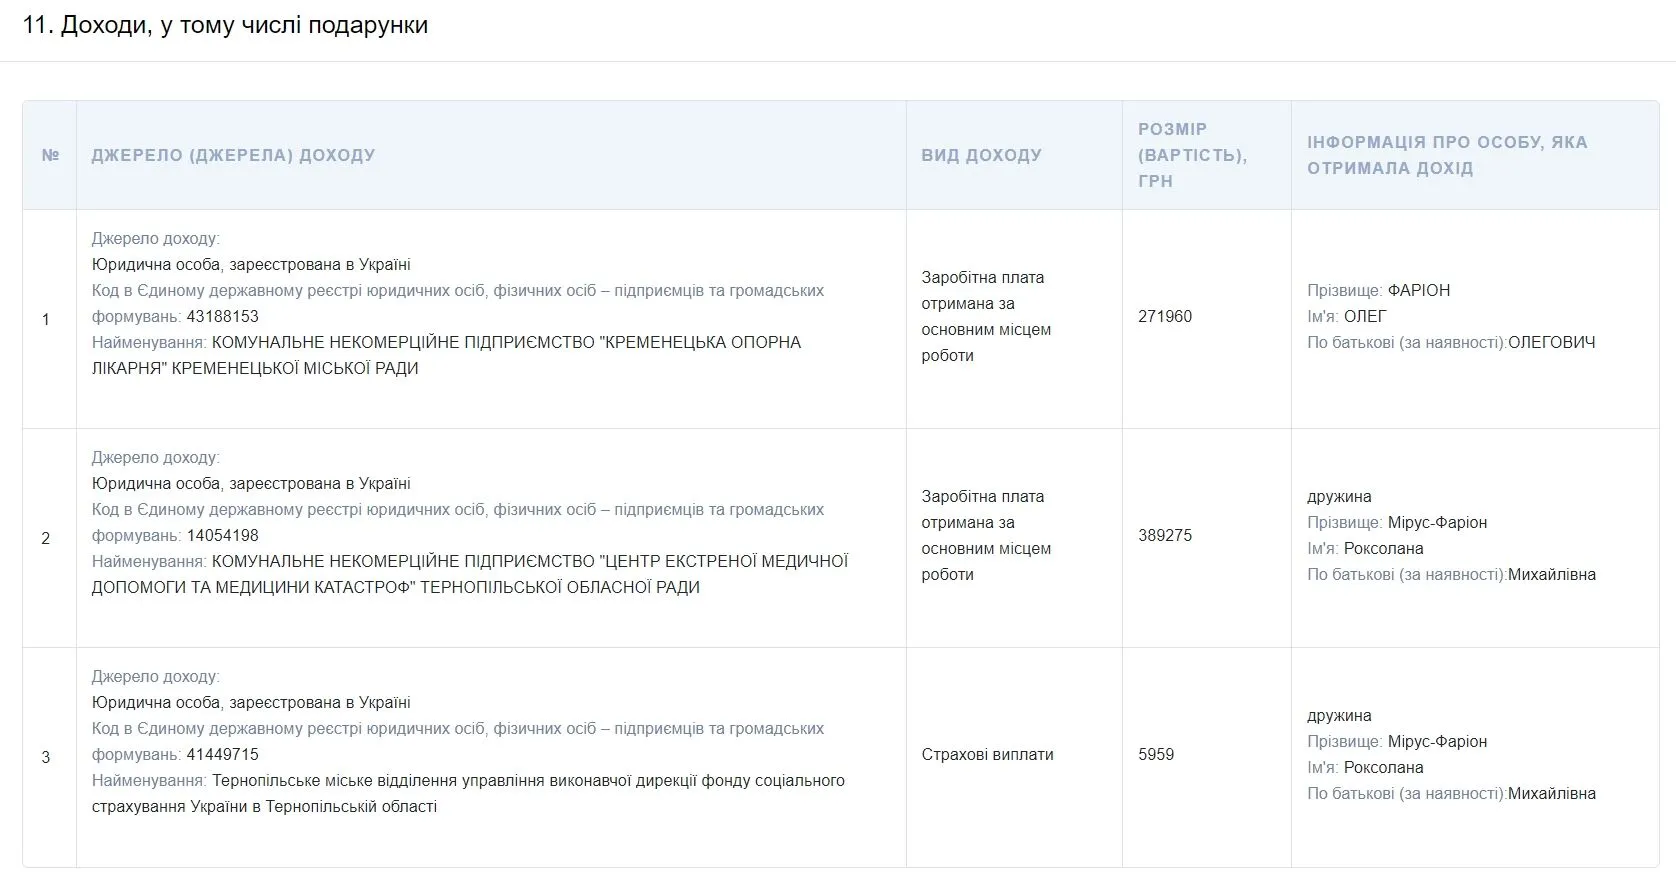Viewport: 1676px width, 891px height.
Task: Click the heading '11. Доходи, у тому числі подарунки'
Action: 225,25
